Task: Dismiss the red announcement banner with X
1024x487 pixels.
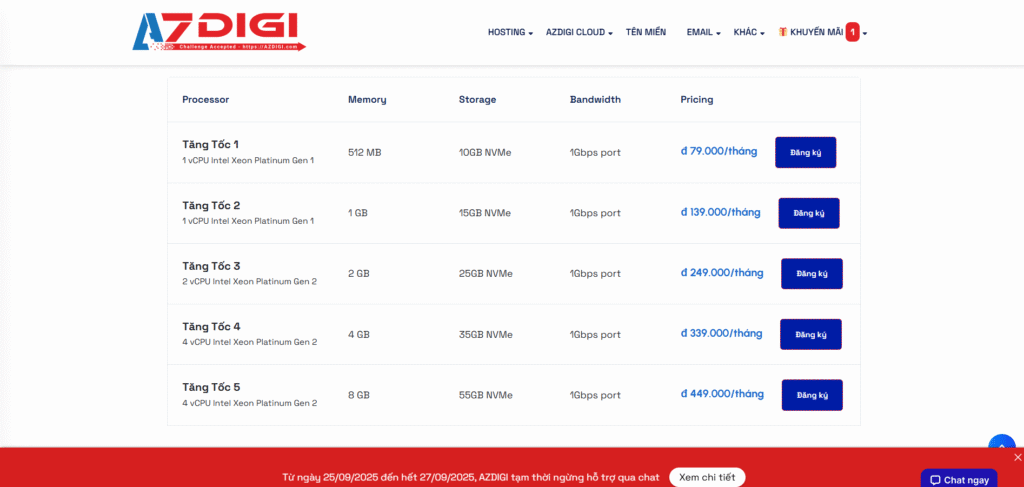Action: point(1017,457)
